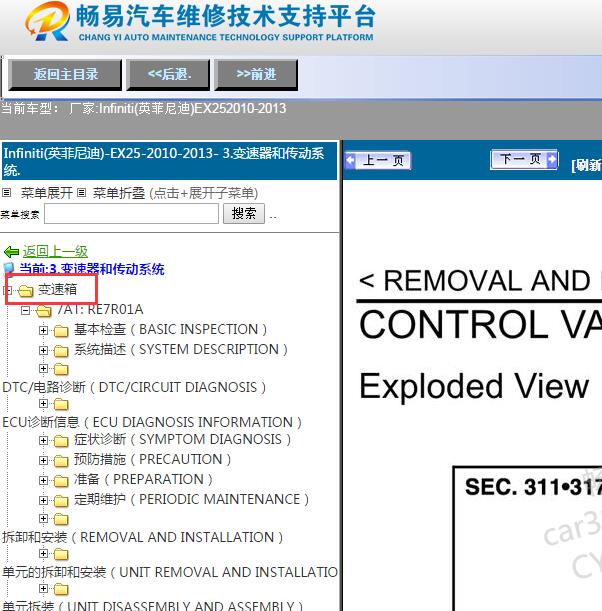
Task: Click the SYMPTOM DIAGNOSIS folder icon
Action: [61, 441]
